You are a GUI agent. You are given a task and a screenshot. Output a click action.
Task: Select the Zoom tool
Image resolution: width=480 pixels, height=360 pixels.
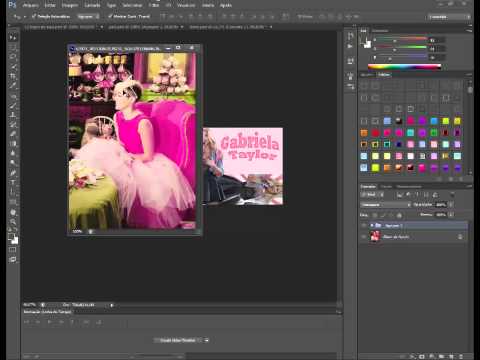point(13,222)
